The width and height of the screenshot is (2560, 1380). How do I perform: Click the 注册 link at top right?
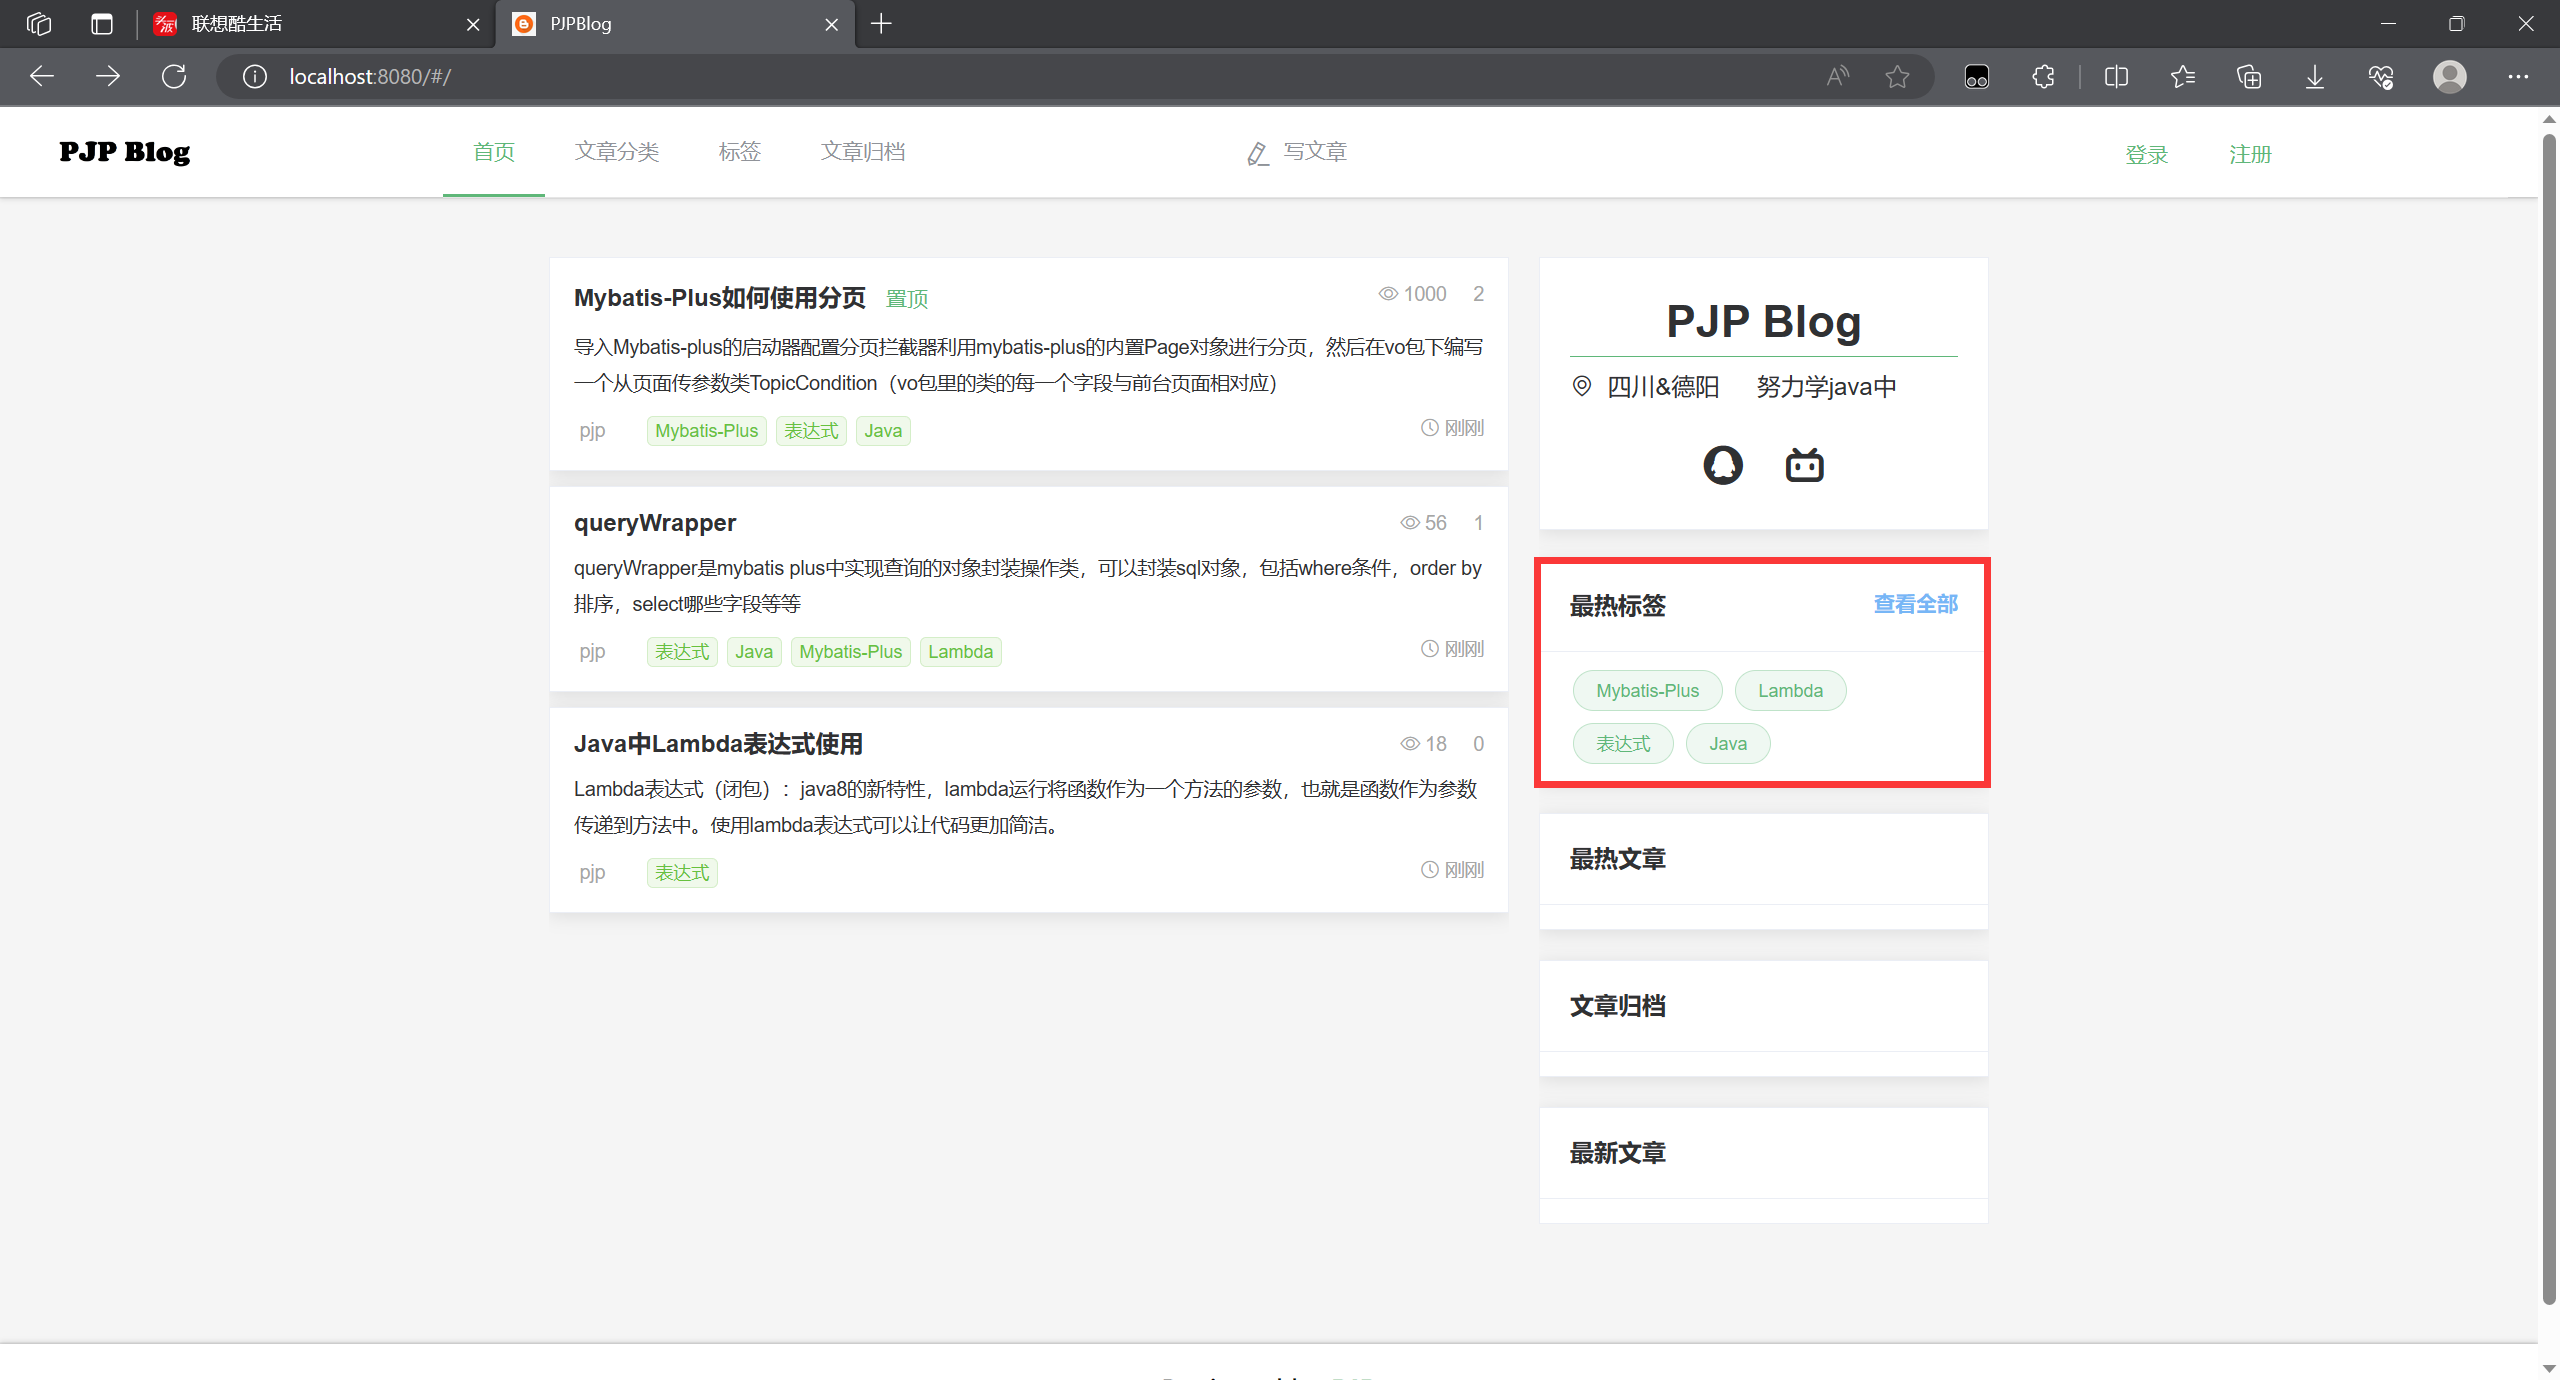tap(2249, 154)
